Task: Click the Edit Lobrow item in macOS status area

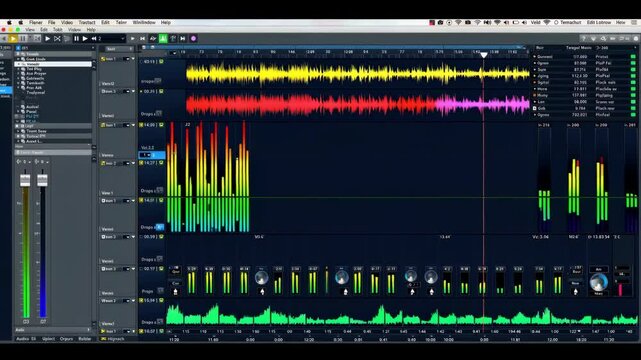Action: point(599,22)
